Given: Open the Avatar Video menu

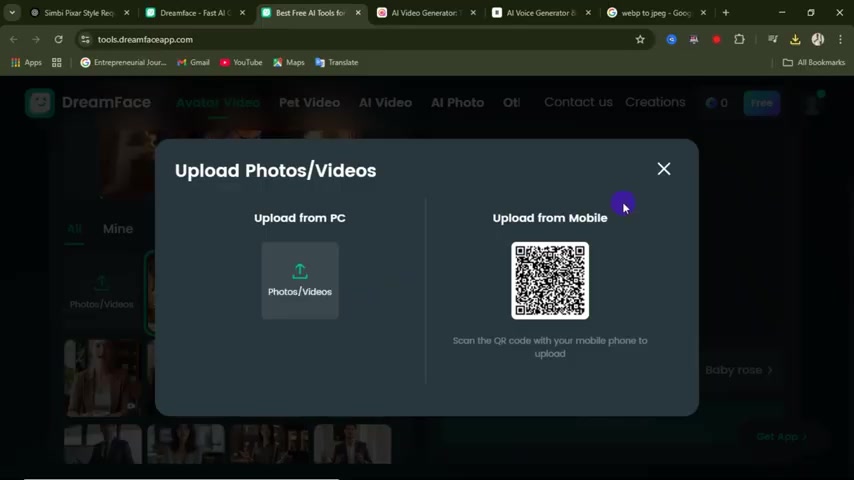Looking at the screenshot, I should point(218,102).
